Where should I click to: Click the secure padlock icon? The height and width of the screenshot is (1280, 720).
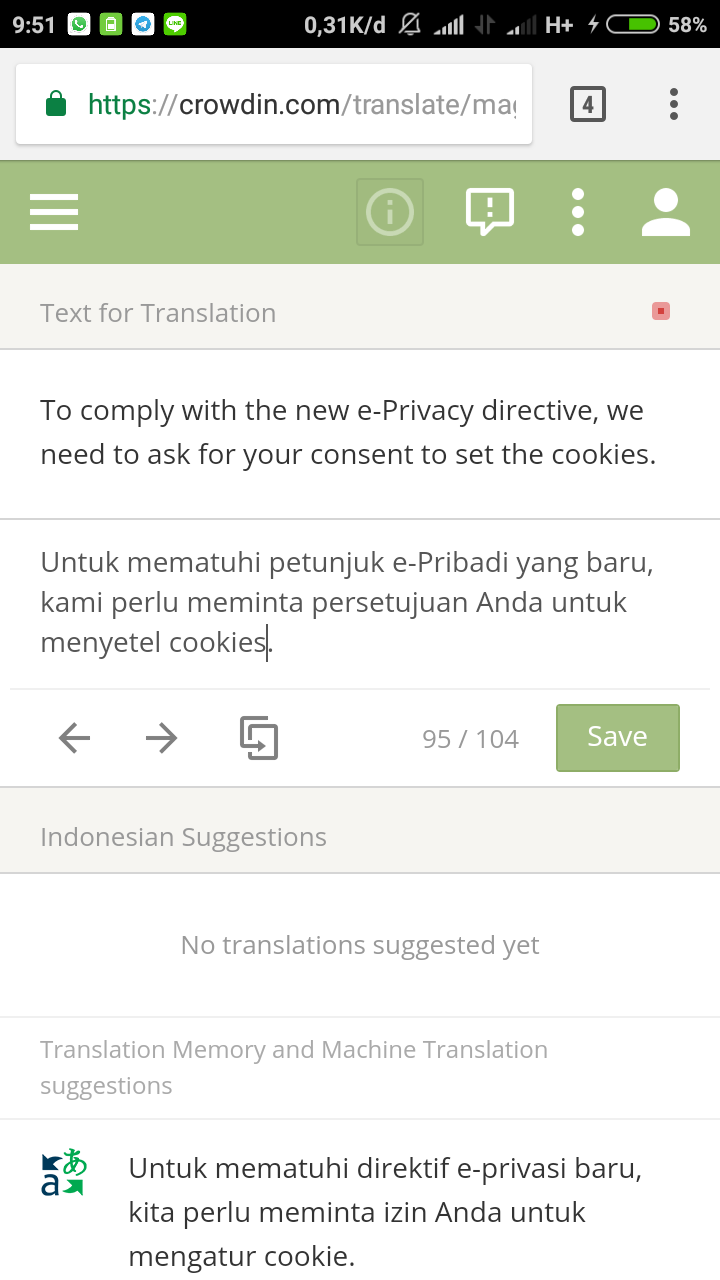[57, 104]
